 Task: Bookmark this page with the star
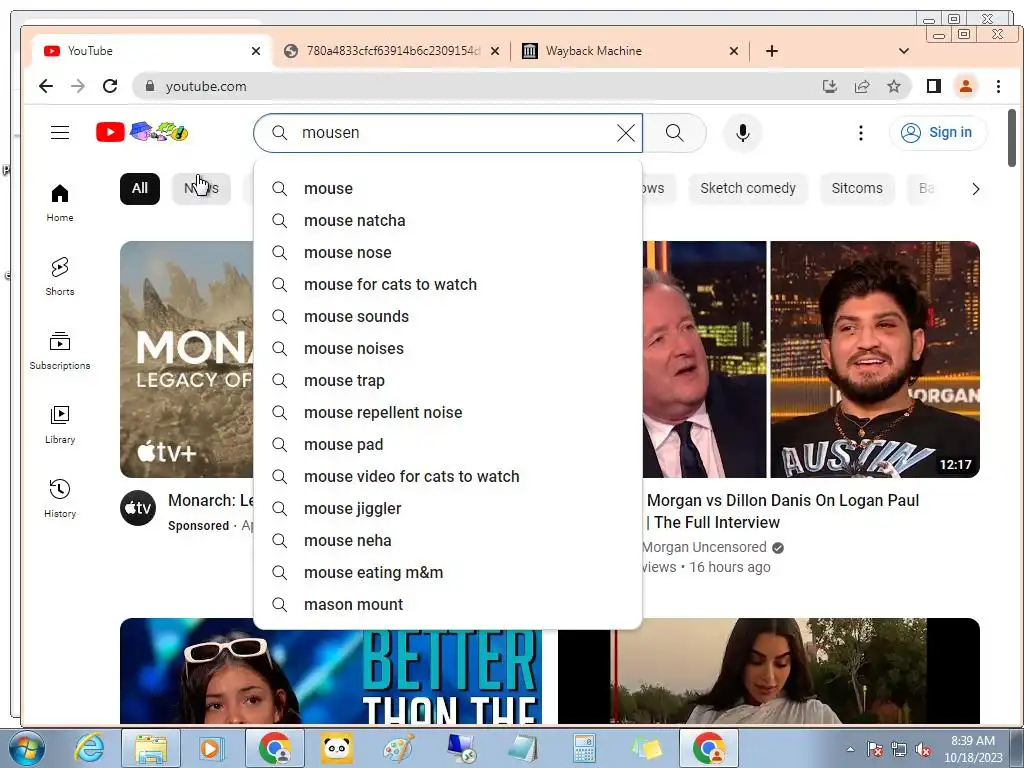coord(894,86)
